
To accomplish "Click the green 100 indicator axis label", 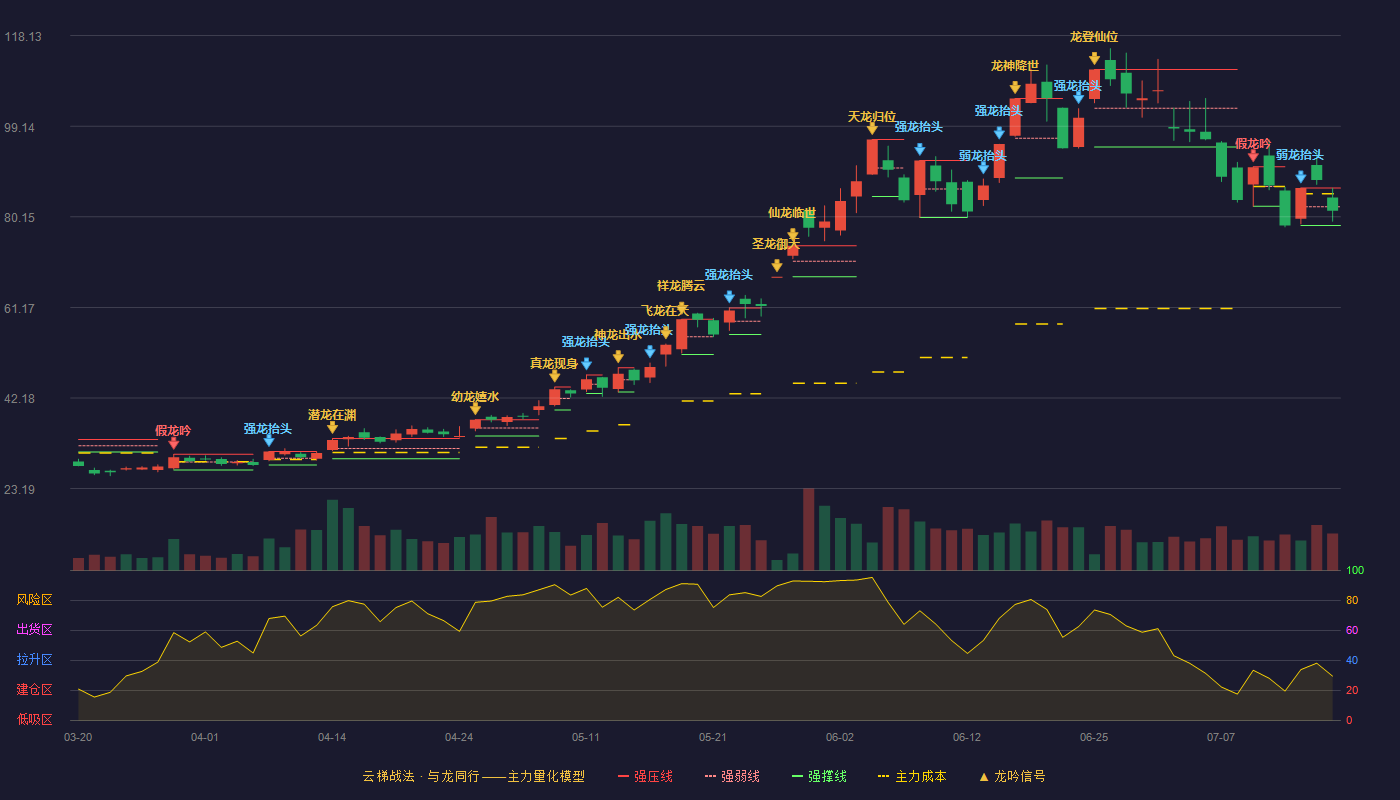I will point(1355,570).
